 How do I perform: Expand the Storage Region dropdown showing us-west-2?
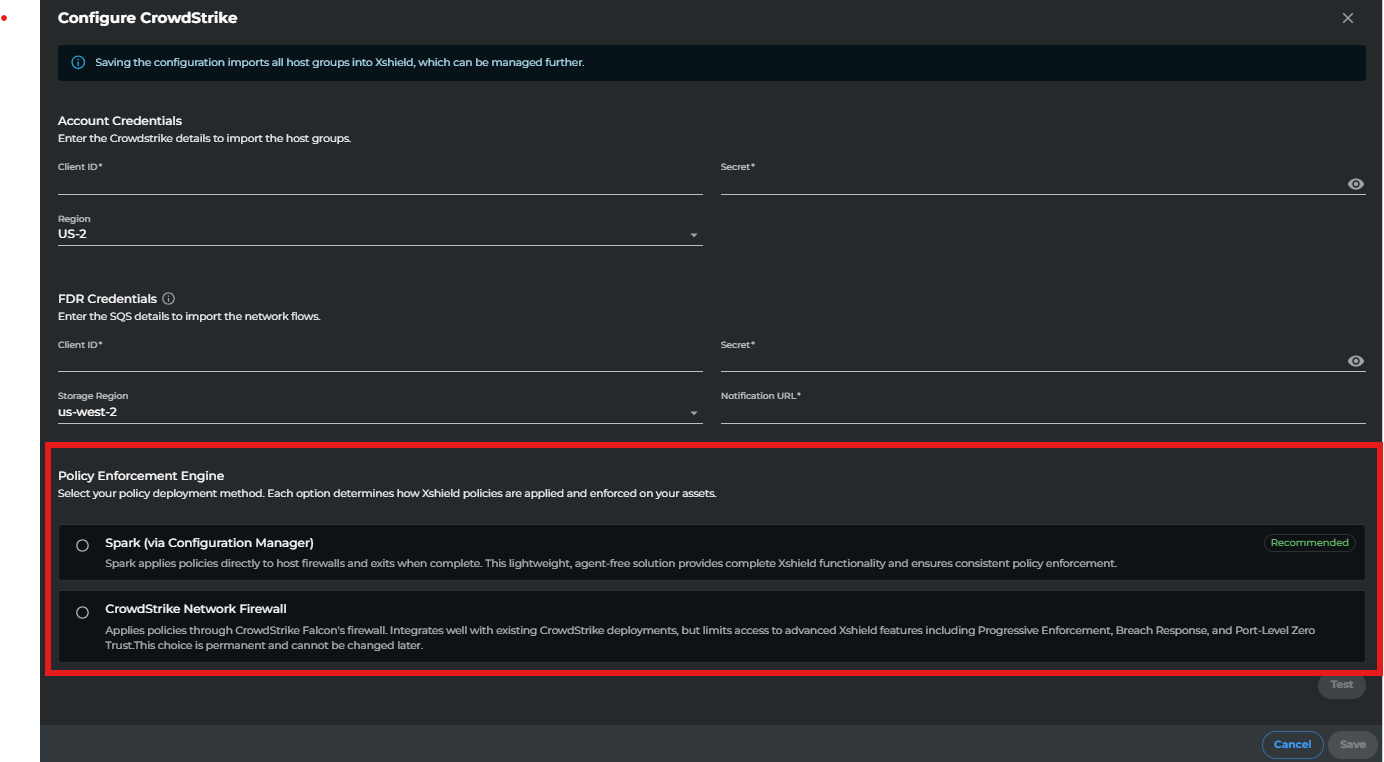pos(380,412)
